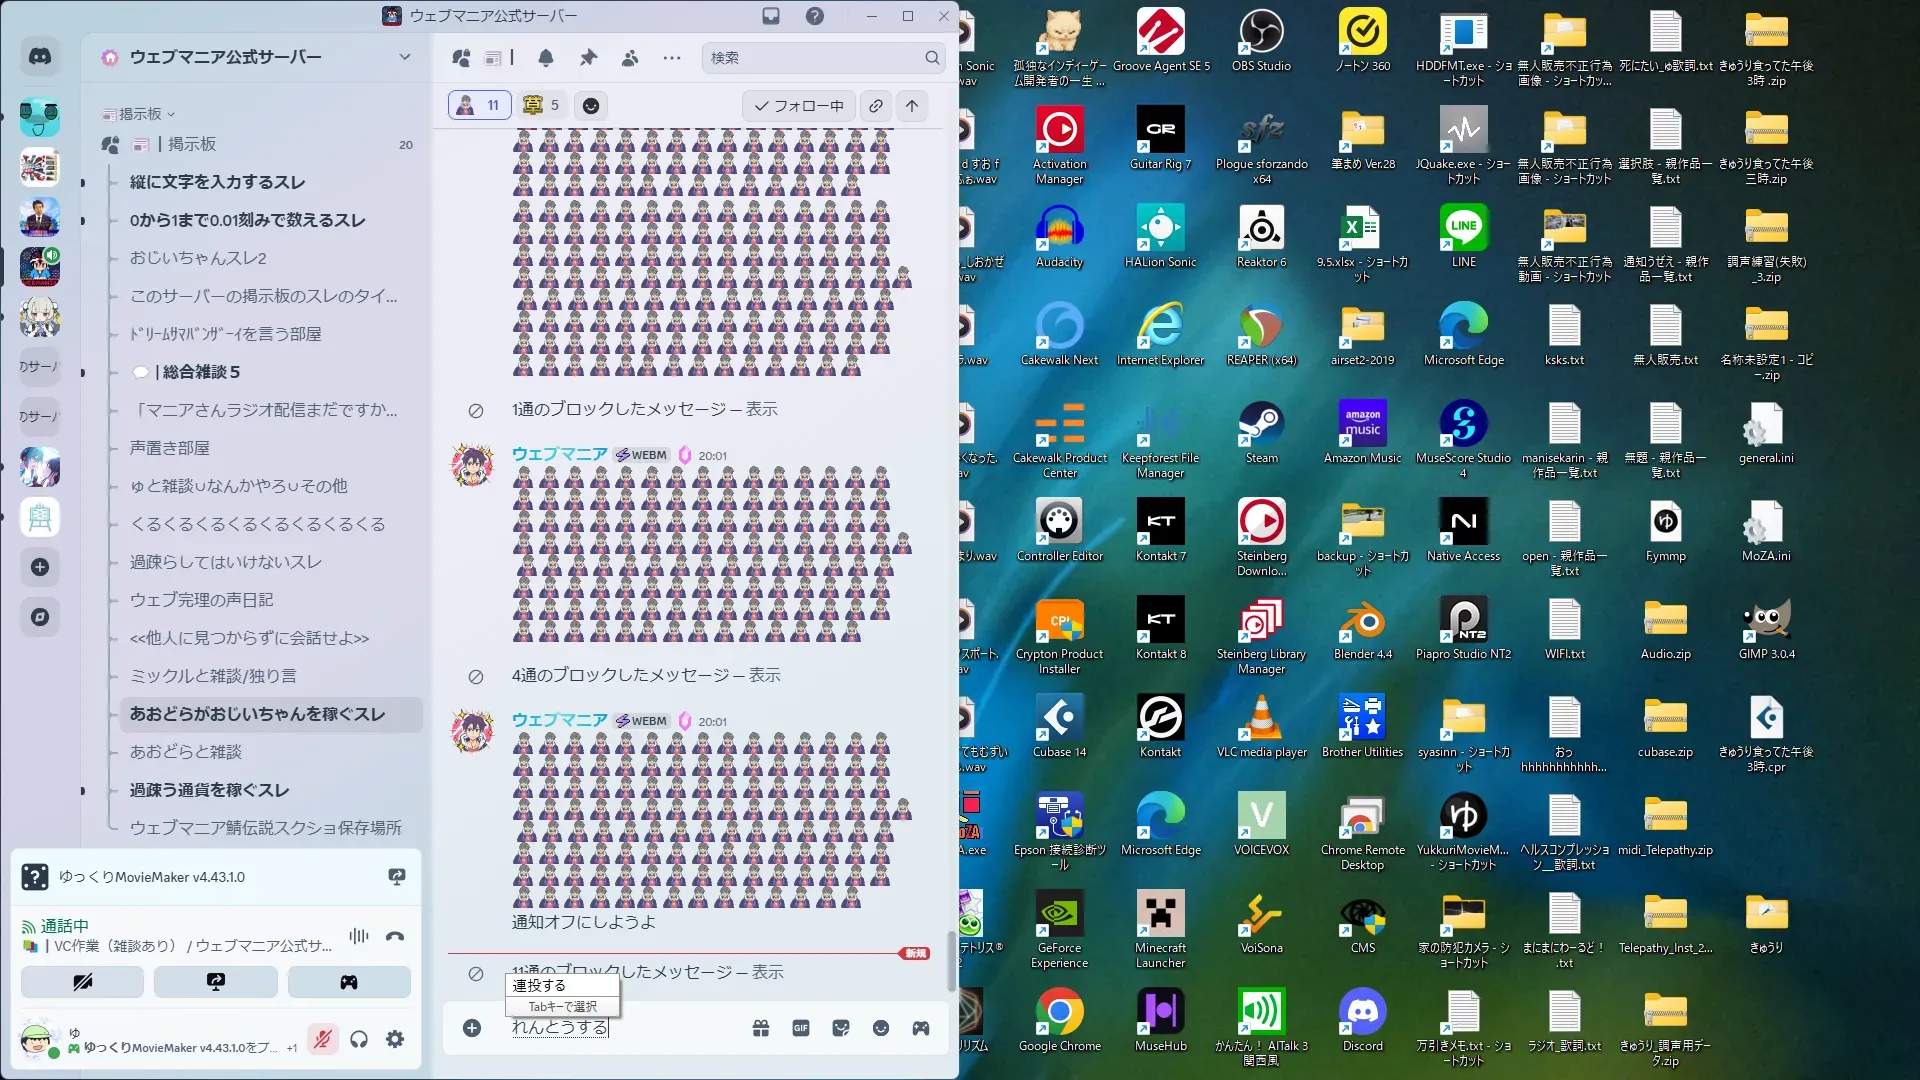
Task: Disconnect from the voice call
Action: pos(395,936)
